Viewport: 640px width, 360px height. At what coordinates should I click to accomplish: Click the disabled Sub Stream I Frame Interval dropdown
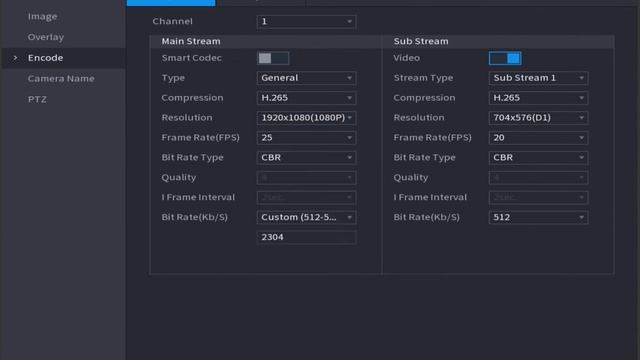coord(538,198)
